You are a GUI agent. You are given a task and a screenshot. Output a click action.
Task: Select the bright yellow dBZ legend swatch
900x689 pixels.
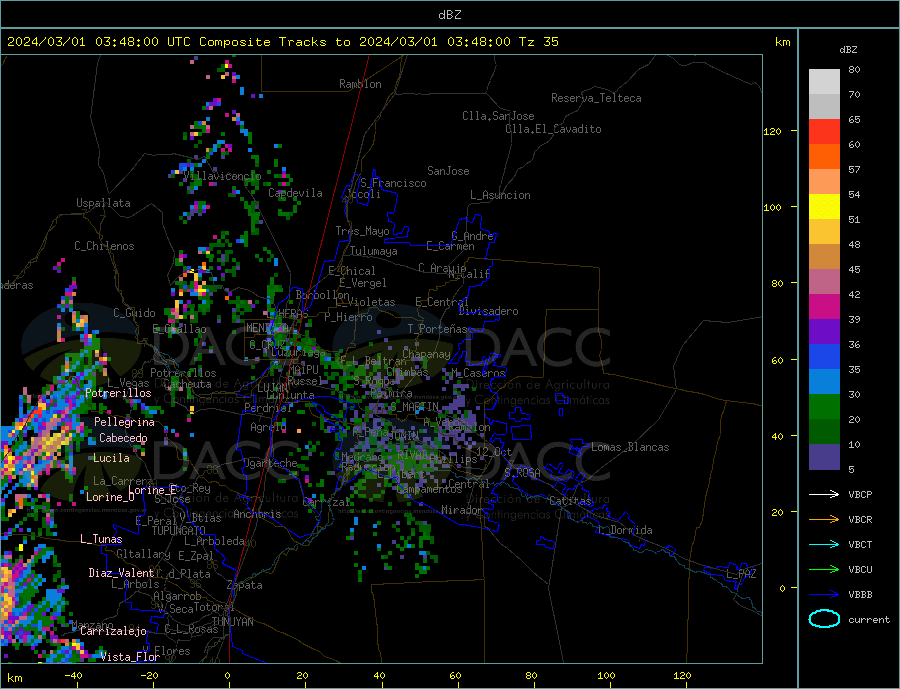[824, 207]
